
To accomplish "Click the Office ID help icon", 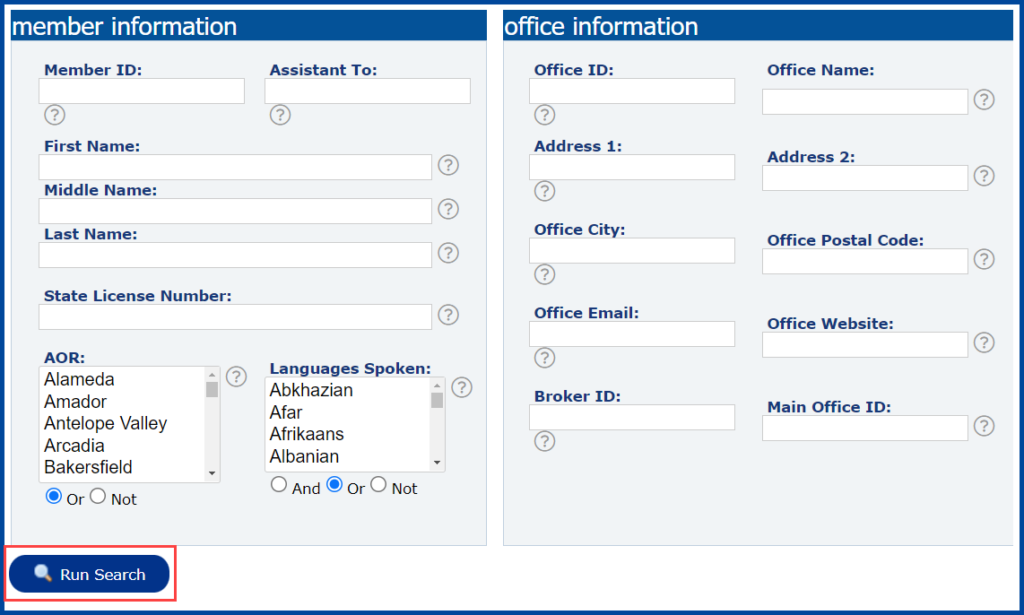I will 544,115.
